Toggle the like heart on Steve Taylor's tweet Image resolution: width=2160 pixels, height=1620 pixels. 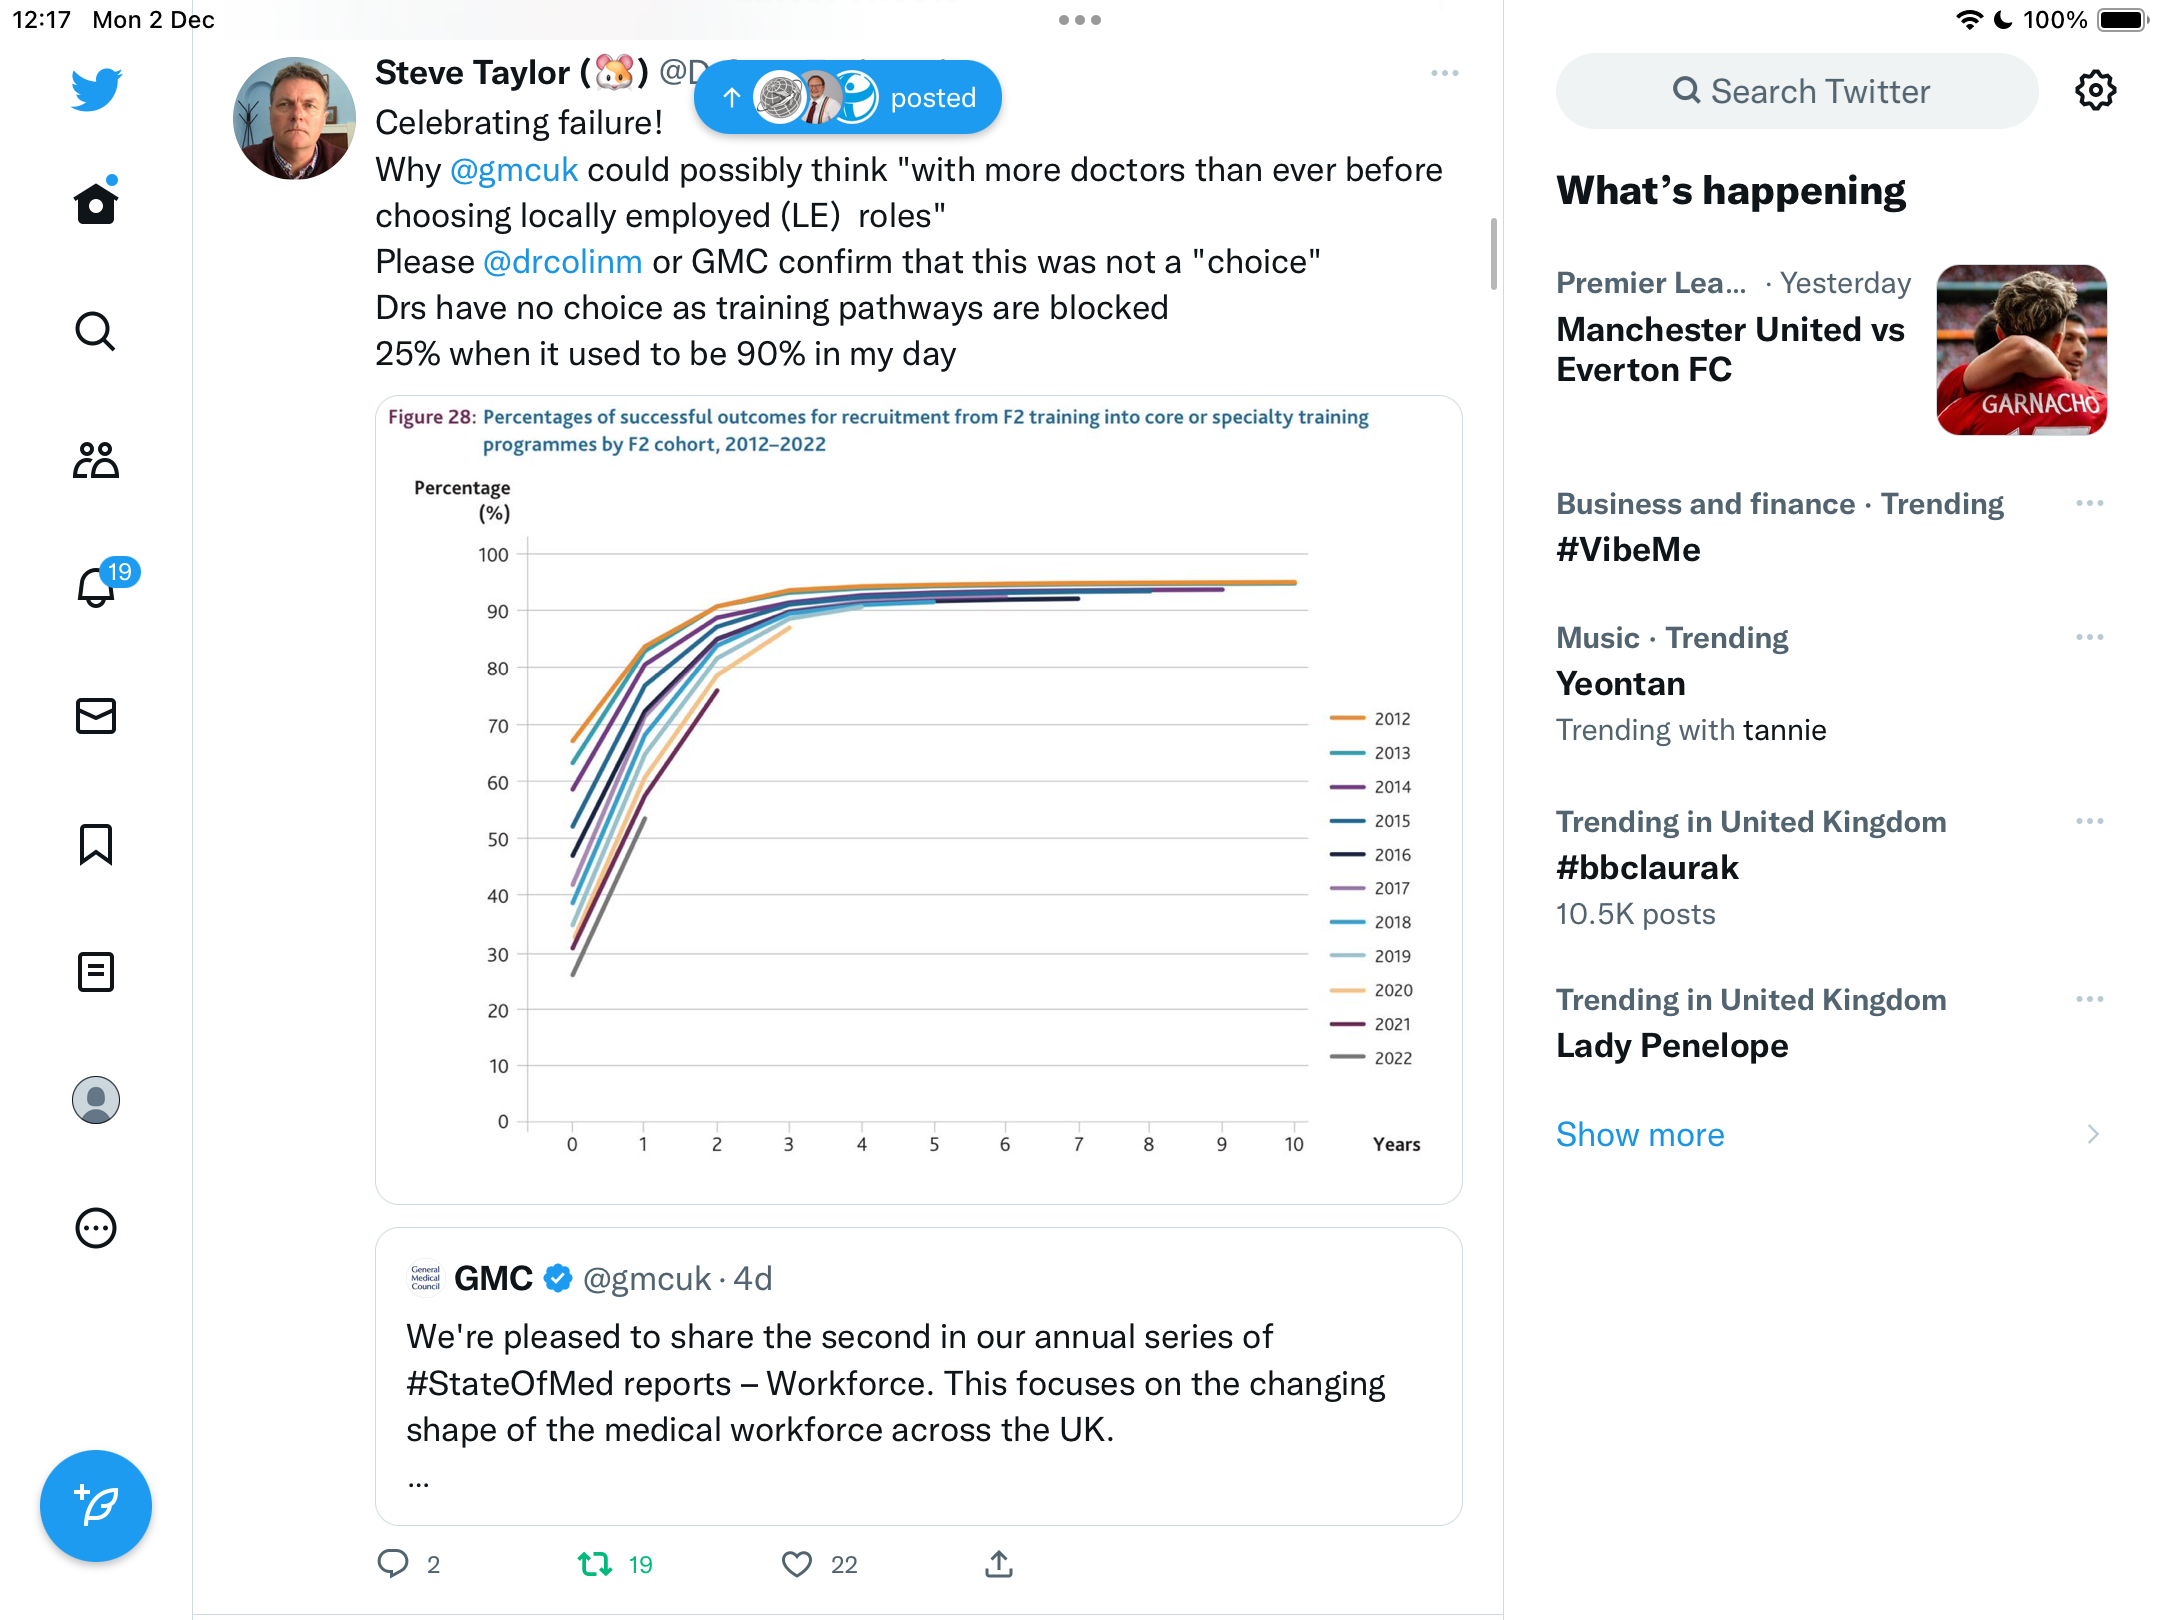797,1564
